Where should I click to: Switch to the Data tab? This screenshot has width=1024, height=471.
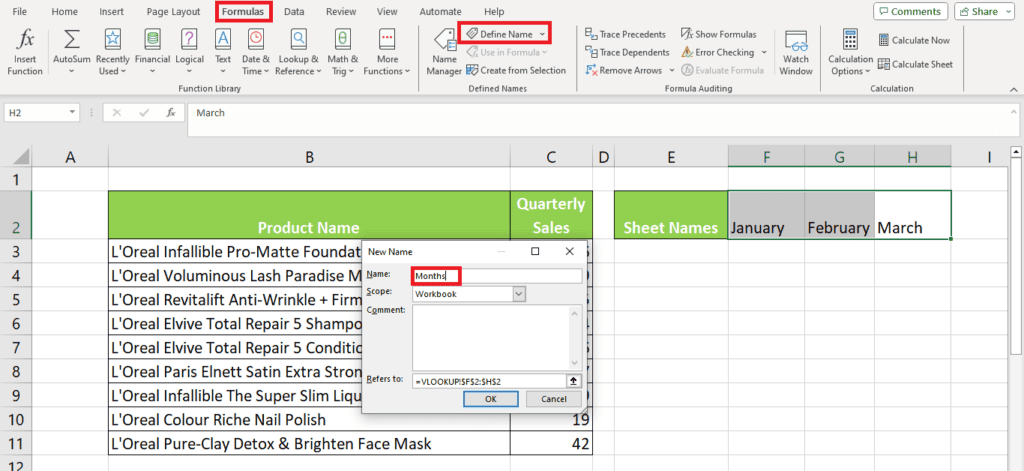(x=294, y=12)
